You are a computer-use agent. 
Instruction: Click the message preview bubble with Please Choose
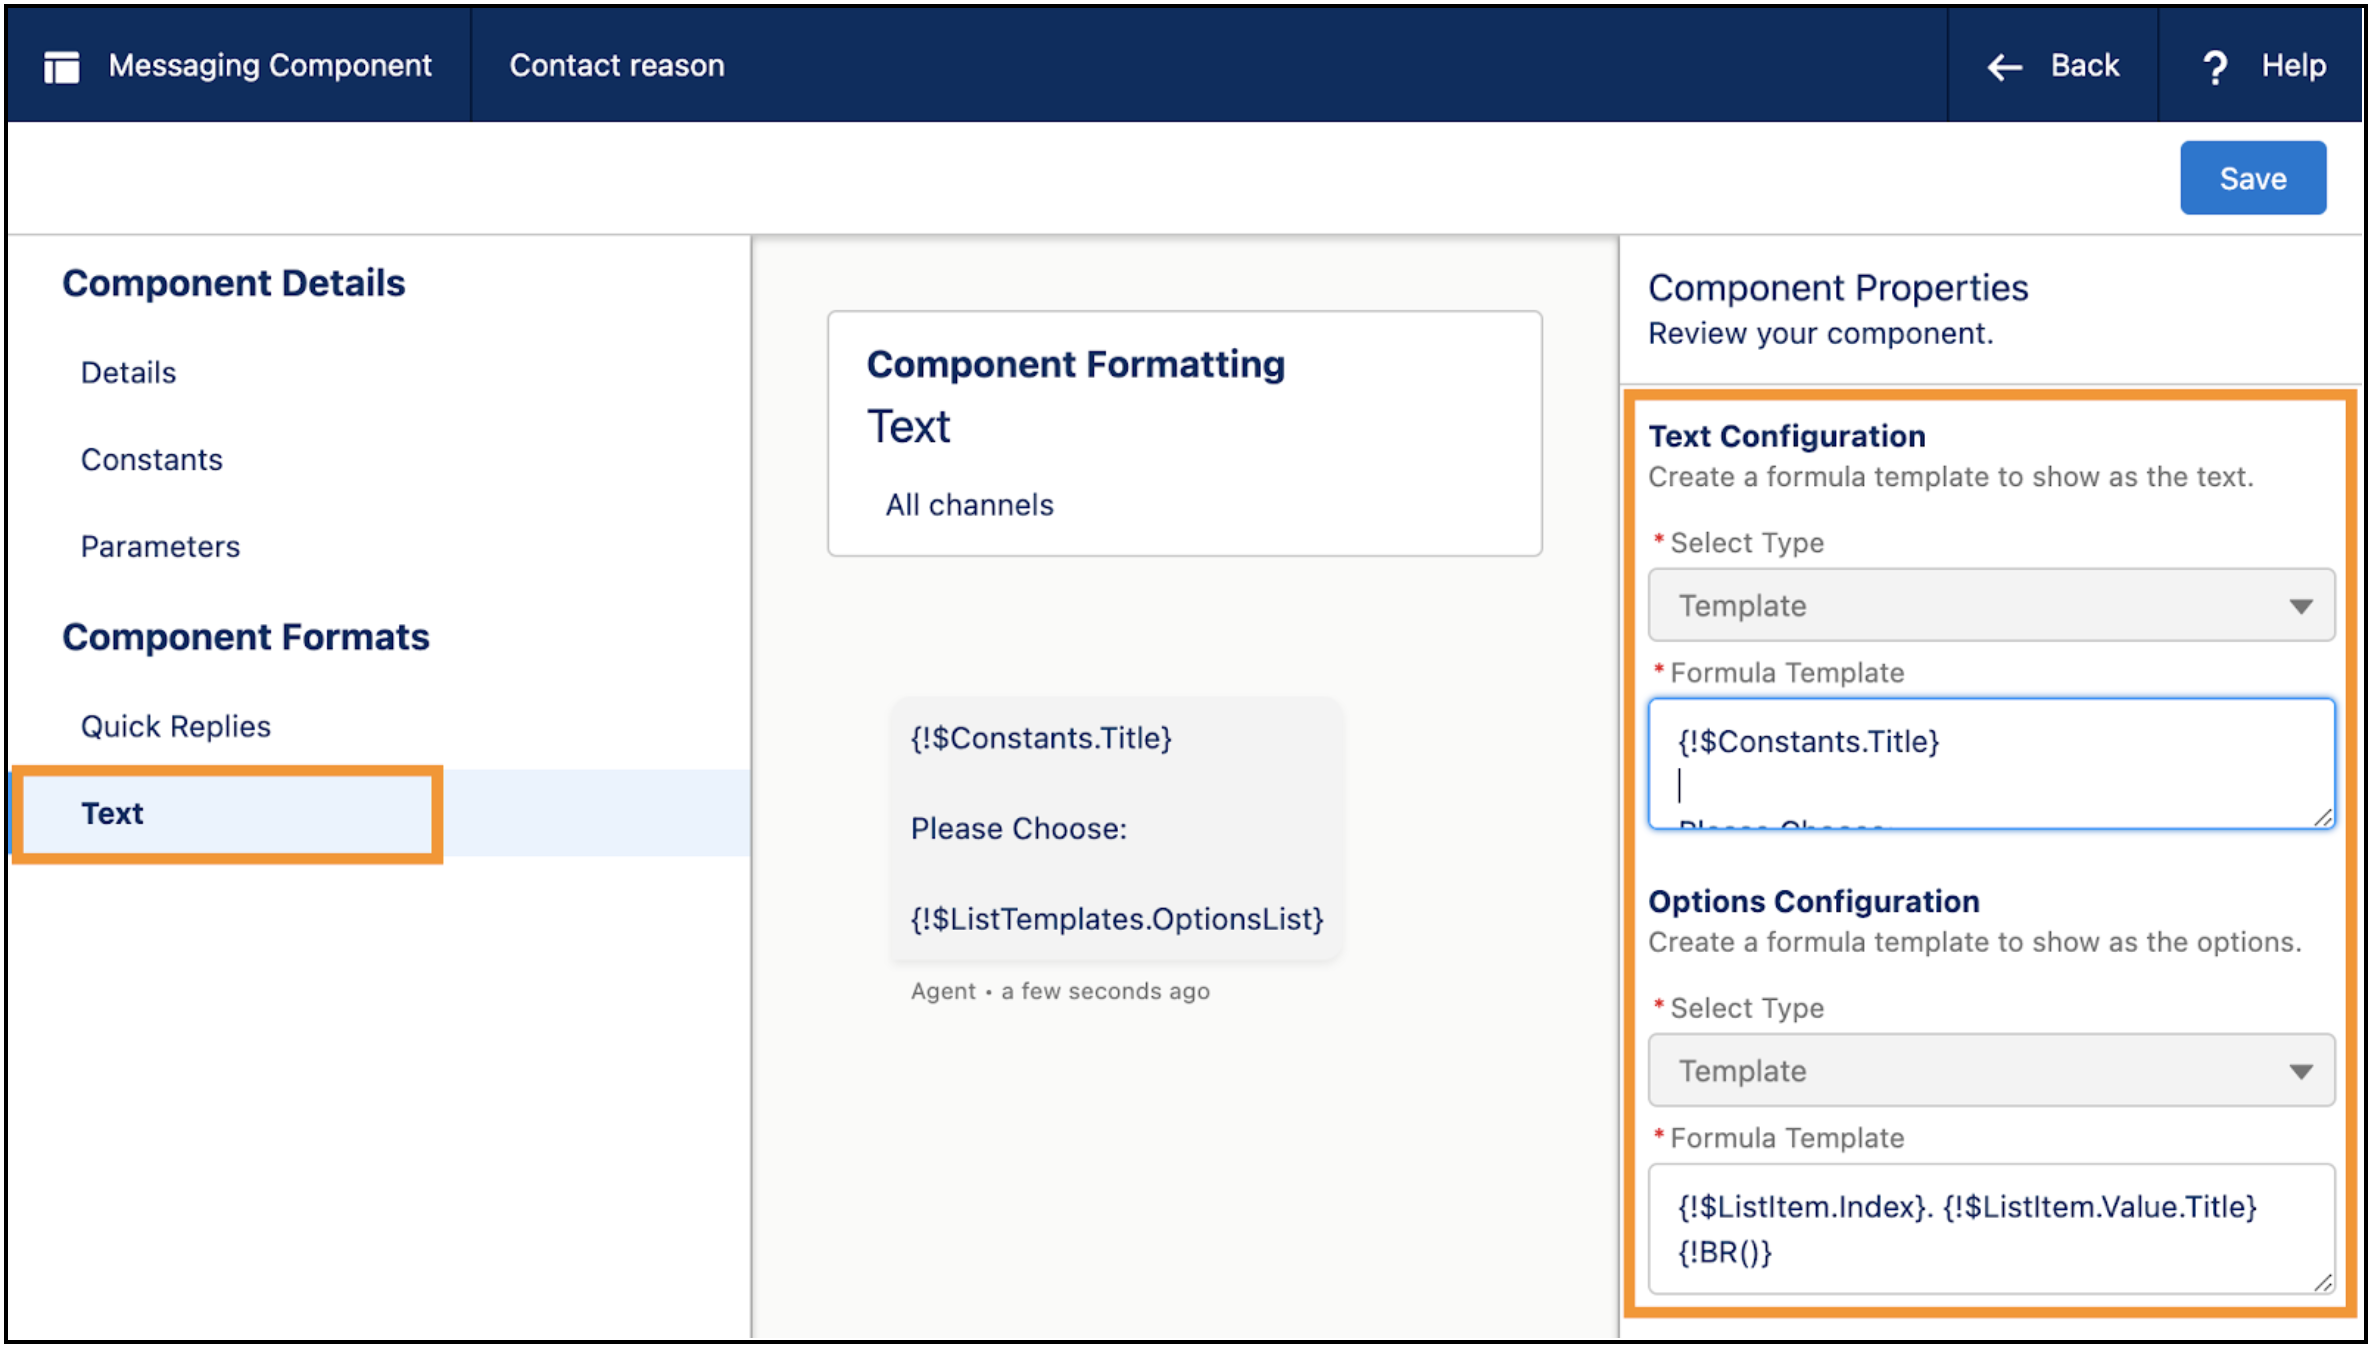click(1115, 828)
